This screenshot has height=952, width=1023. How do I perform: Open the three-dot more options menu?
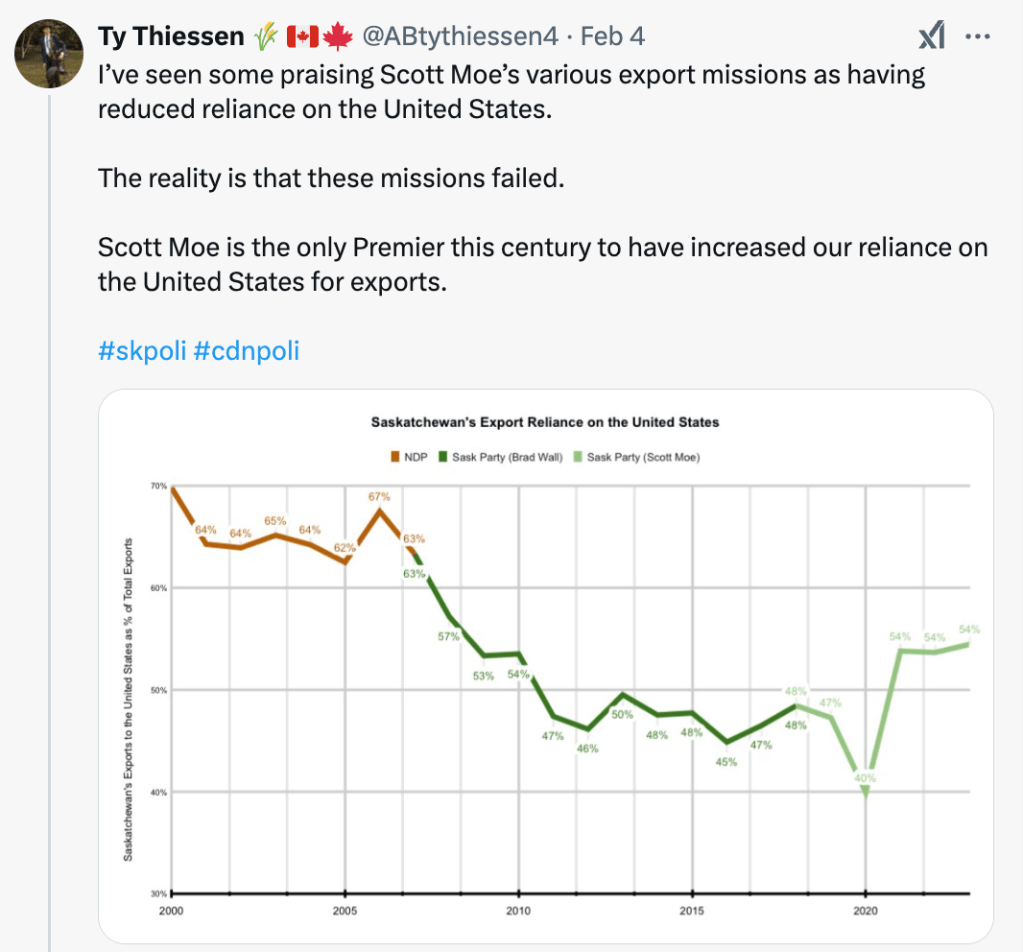coord(977,38)
